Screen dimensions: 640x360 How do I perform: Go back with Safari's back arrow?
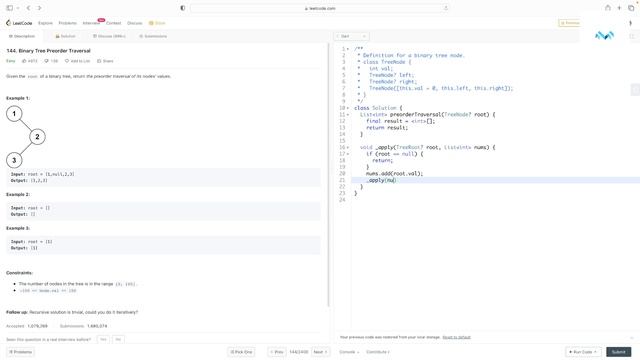click(x=29, y=8)
